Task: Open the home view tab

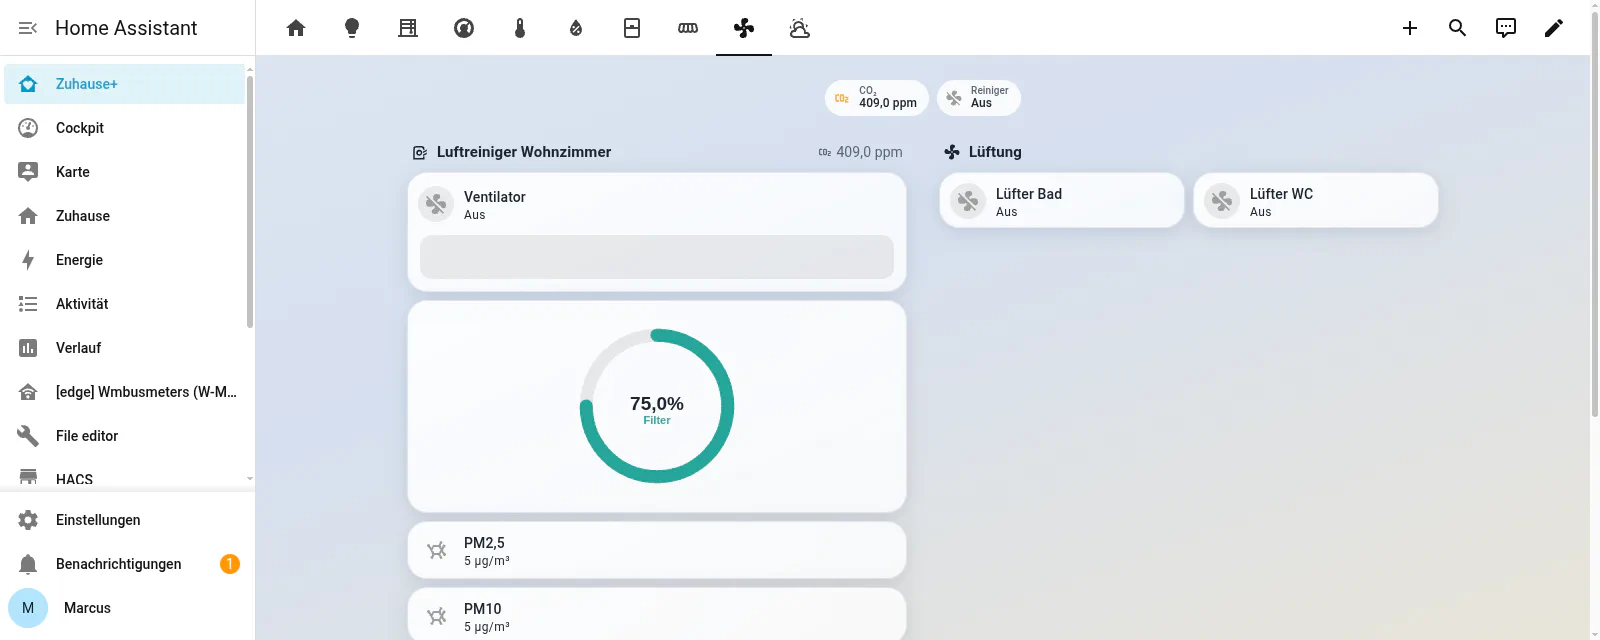Action: (296, 28)
